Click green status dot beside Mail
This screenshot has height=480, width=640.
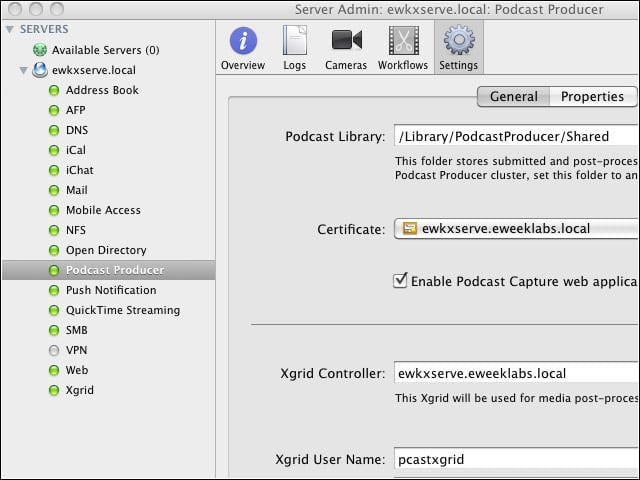pos(54,190)
